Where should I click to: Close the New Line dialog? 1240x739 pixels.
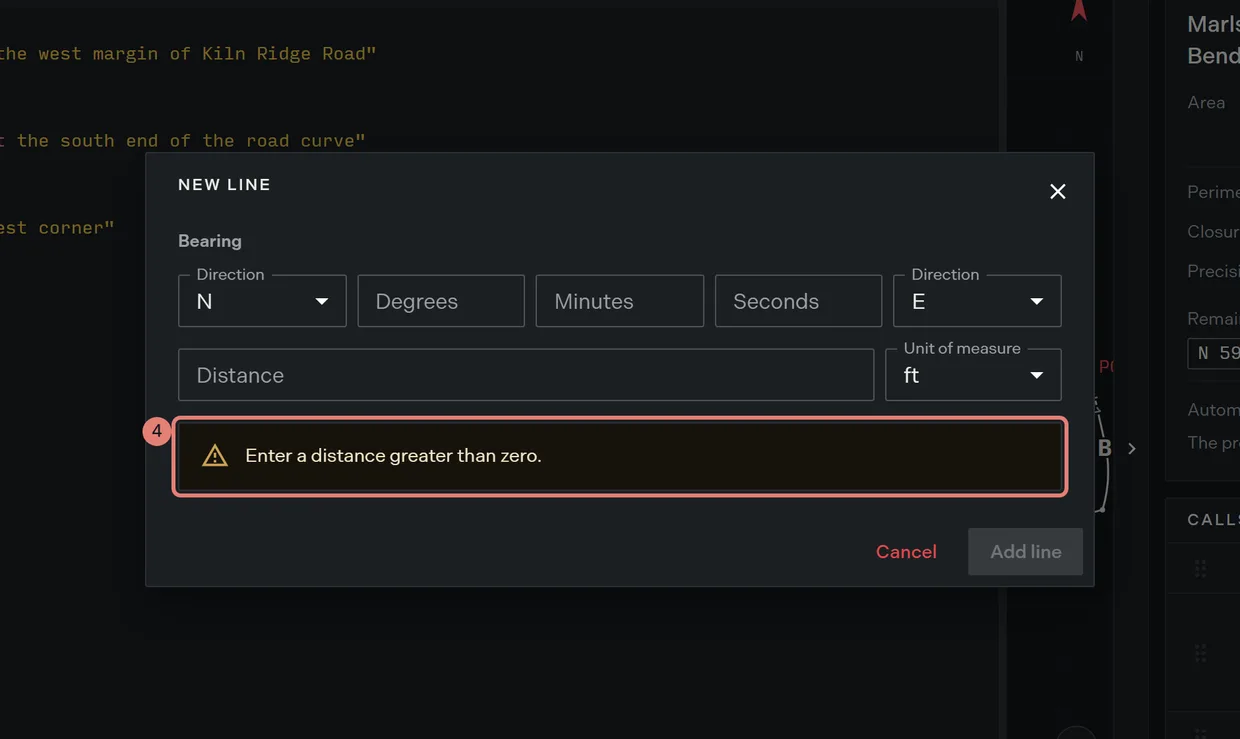(x=1058, y=191)
